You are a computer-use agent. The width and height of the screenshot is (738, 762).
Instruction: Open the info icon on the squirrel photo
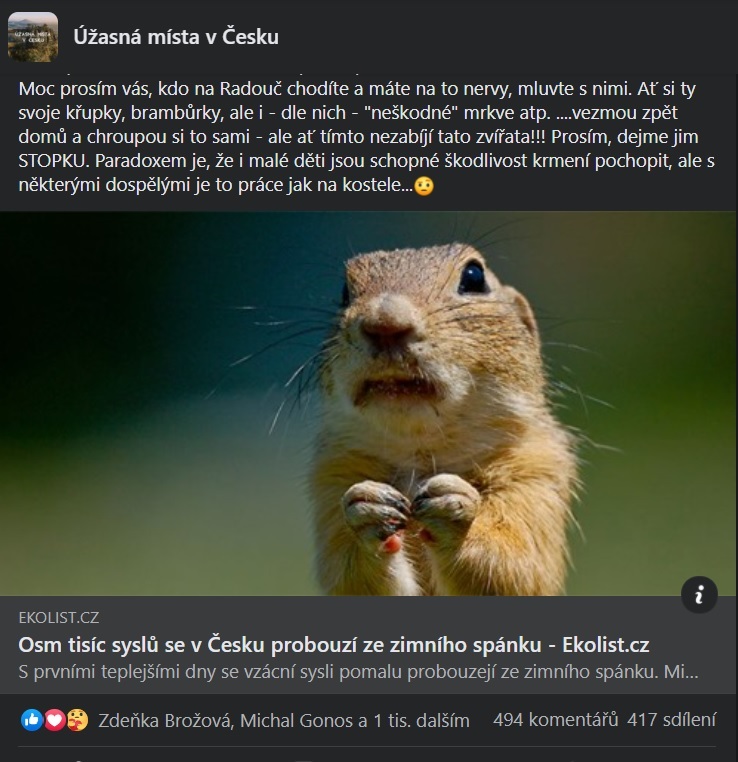click(699, 594)
